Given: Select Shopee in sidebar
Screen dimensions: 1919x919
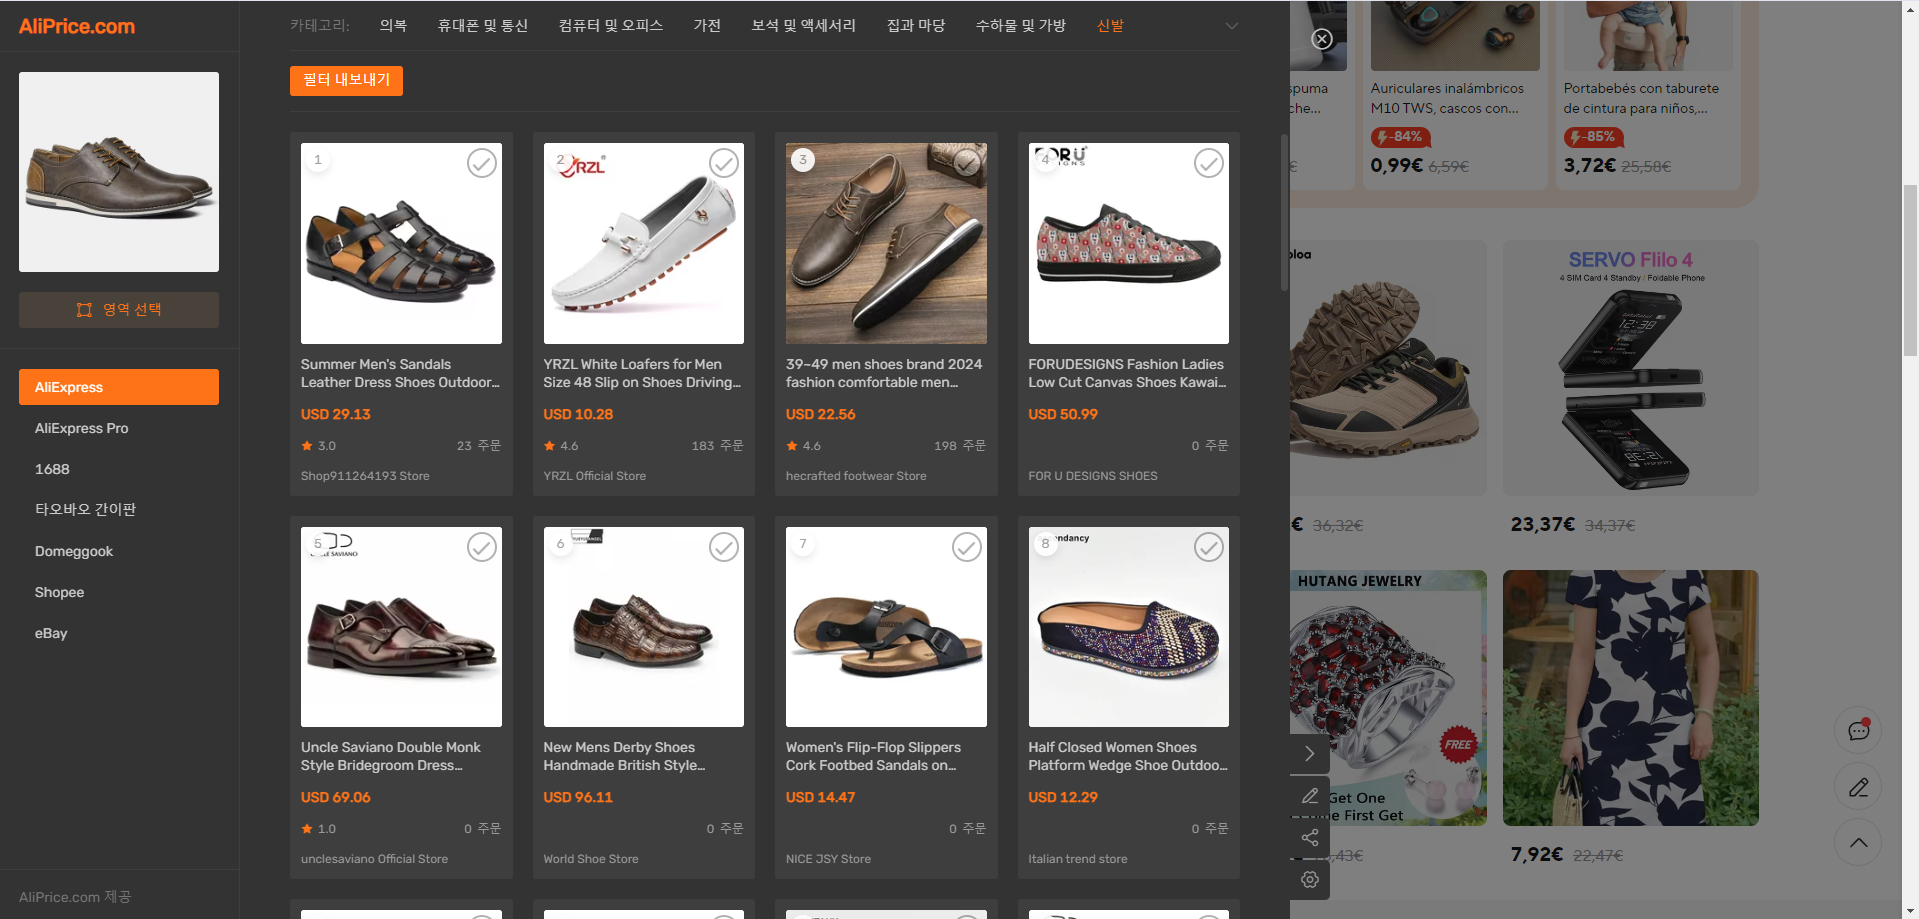Looking at the screenshot, I should pos(119,592).
